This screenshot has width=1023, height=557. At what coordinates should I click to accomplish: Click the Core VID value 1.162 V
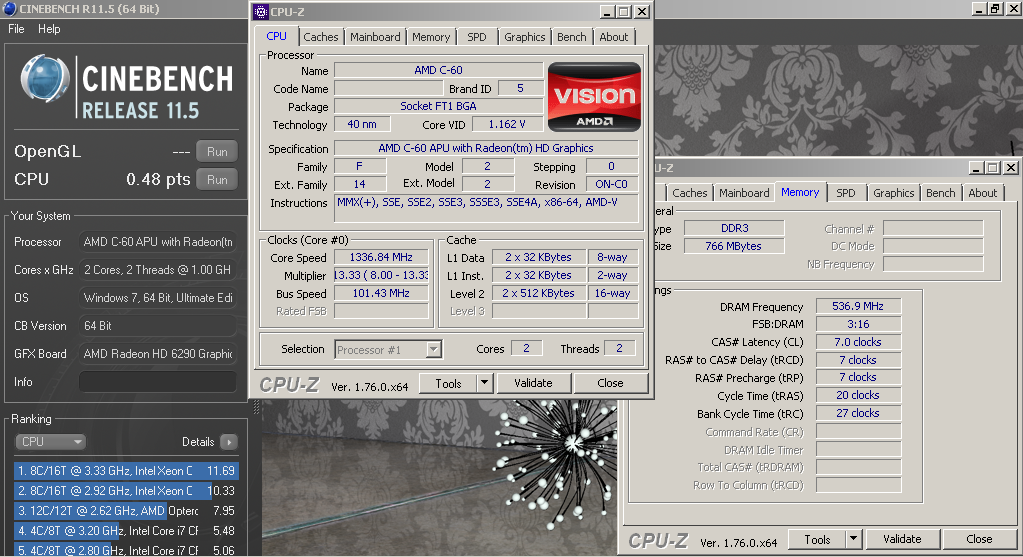pos(507,124)
